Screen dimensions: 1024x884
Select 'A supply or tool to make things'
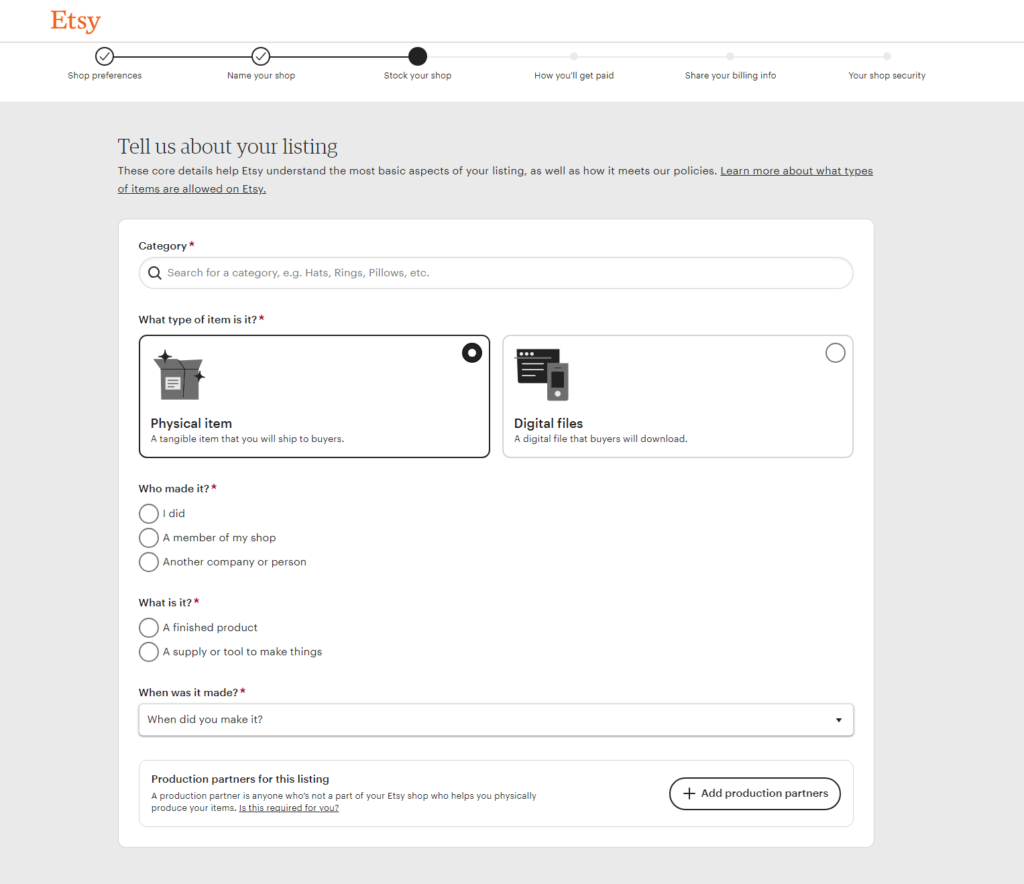pos(148,652)
